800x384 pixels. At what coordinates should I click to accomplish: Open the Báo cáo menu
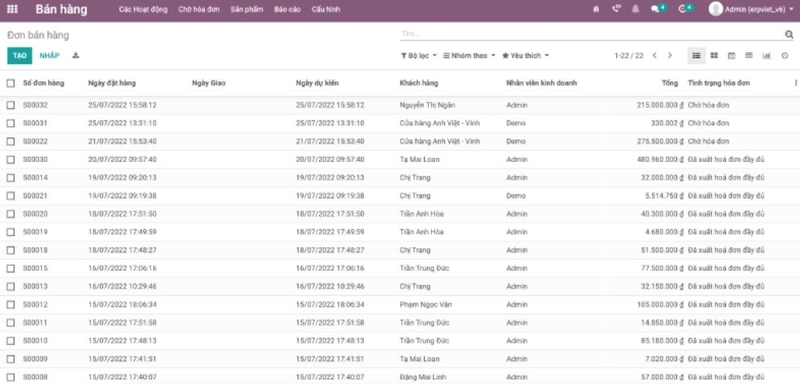pyautogui.click(x=287, y=9)
